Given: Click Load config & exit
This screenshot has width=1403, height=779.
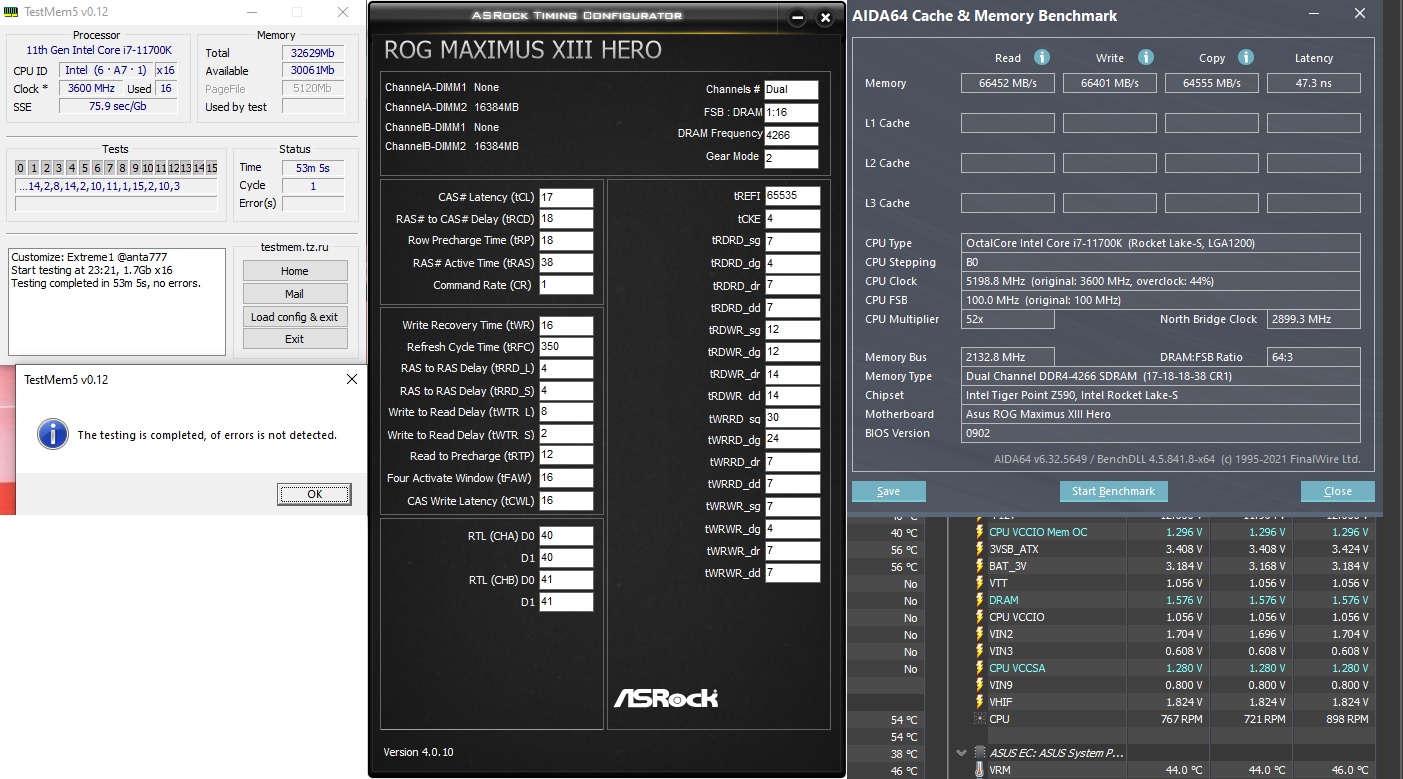Looking at the screenshot, I should tap(295, 317).
